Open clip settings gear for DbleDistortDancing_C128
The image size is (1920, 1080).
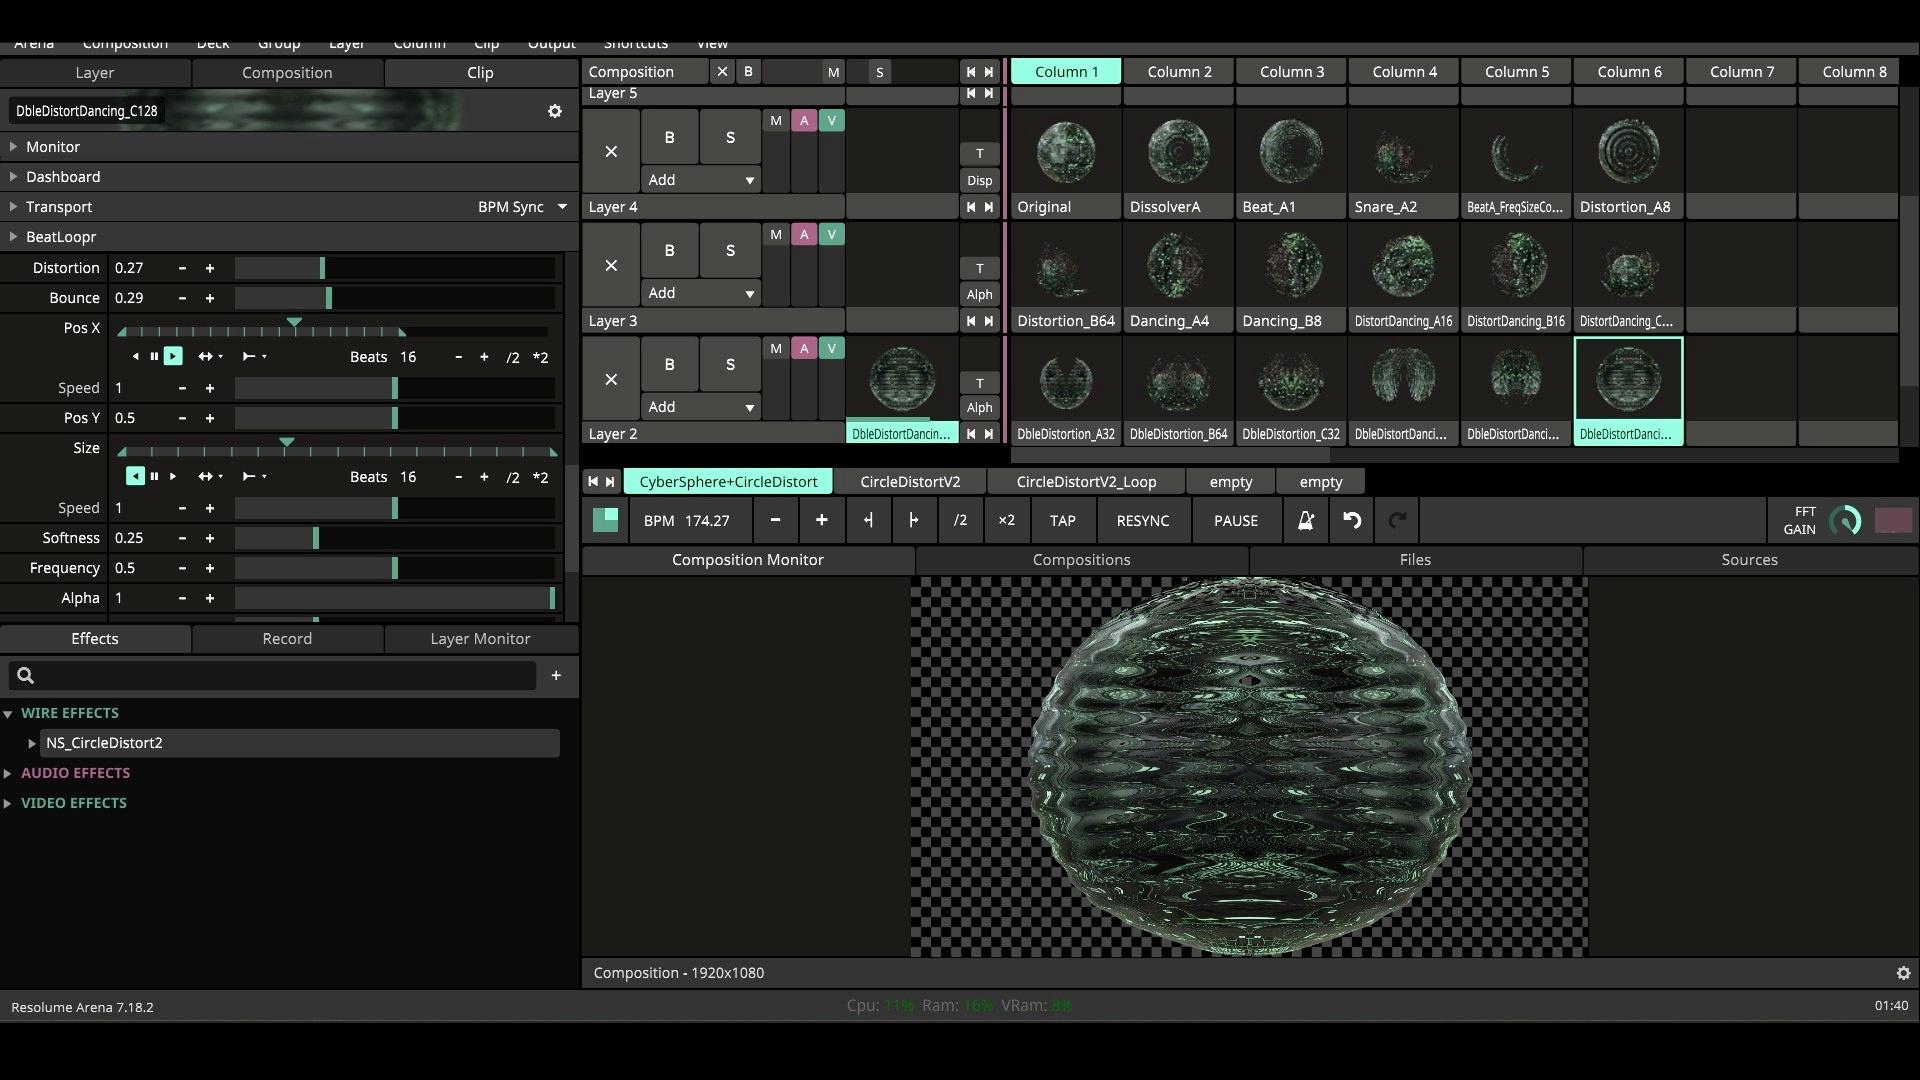tap(555, 111)
